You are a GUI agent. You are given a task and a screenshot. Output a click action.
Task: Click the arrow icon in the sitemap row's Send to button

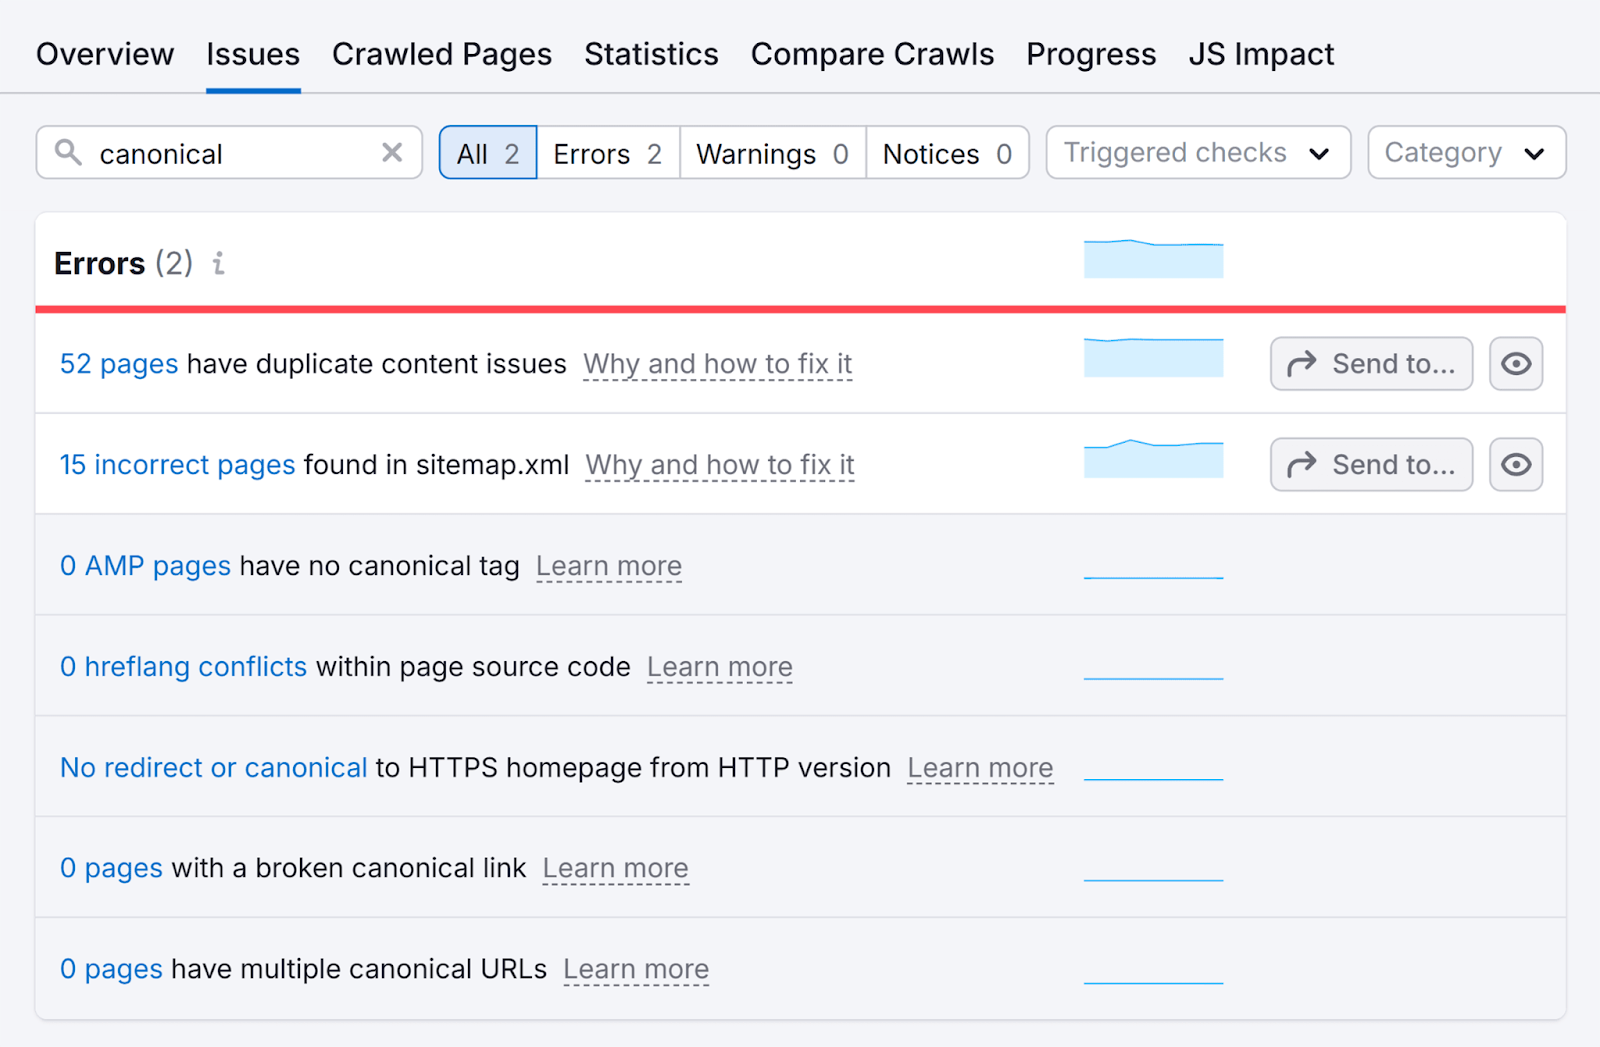click(1303, 464)
